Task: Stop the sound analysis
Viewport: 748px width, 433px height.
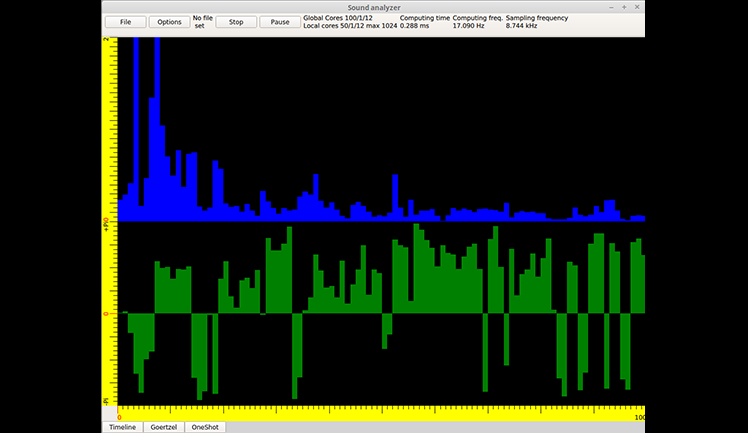Action: (236, 22)
